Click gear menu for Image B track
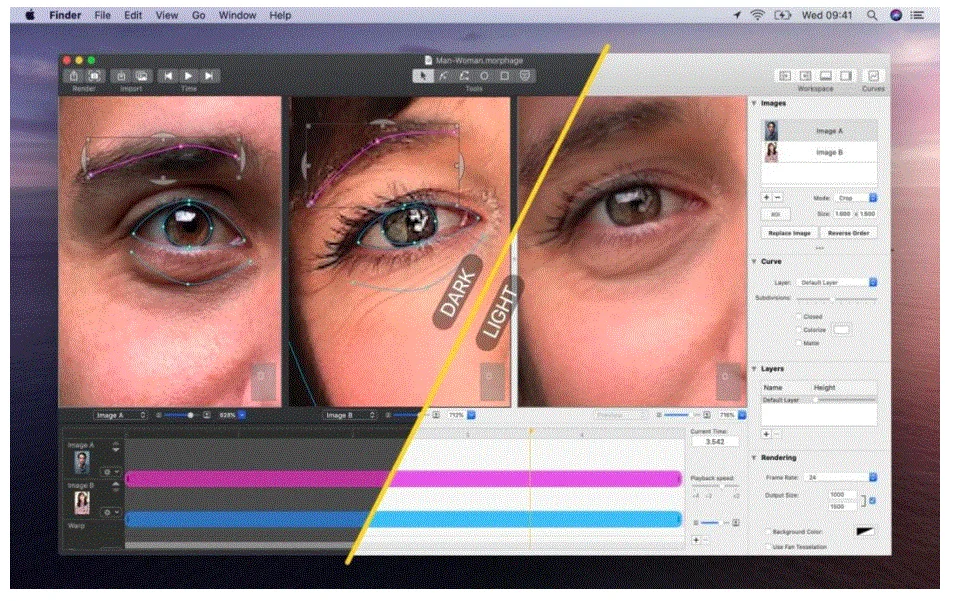This screenshot has width=953, height=601. coord(110,512)
